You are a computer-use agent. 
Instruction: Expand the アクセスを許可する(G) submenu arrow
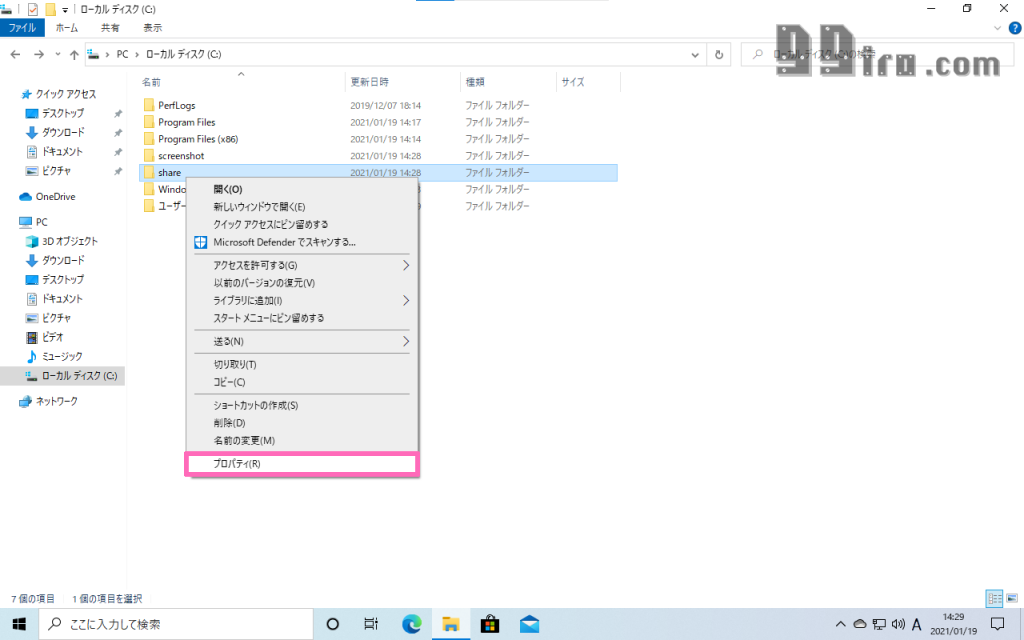pos(406,266)
